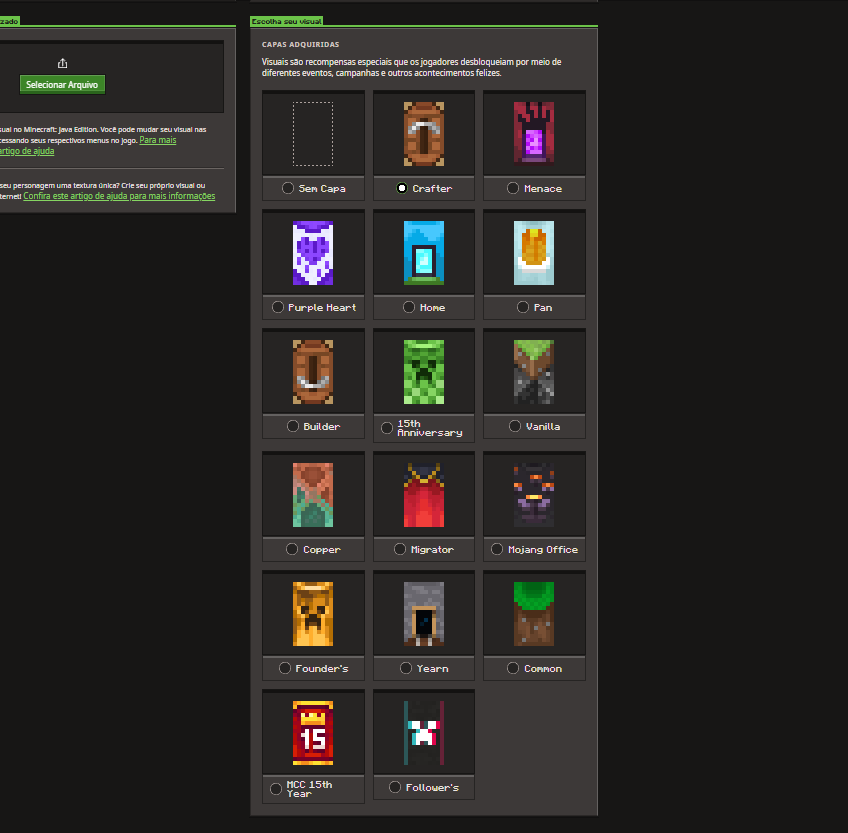Screen dimensions: 848x833
Task: Select the MCC 15th Year radio button
Action: tap(276, 789)
